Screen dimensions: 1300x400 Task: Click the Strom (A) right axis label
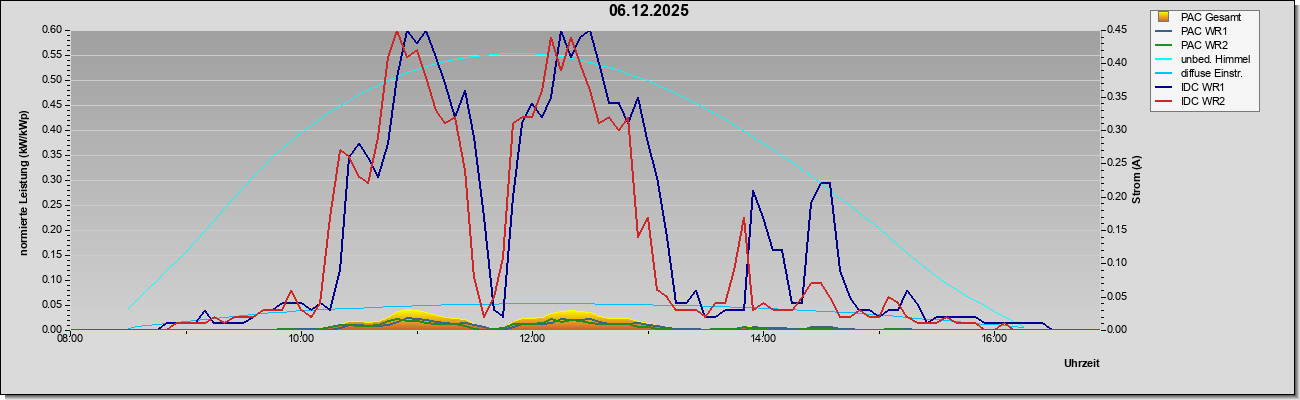coord(1136,180)
